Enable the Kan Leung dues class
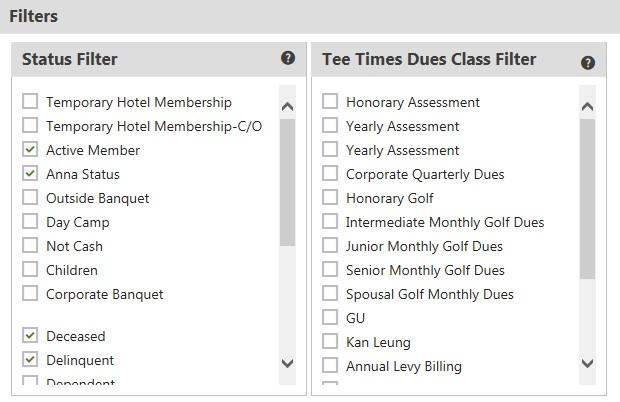The height and width of the screenshot is (402, 620). point(330,341)
